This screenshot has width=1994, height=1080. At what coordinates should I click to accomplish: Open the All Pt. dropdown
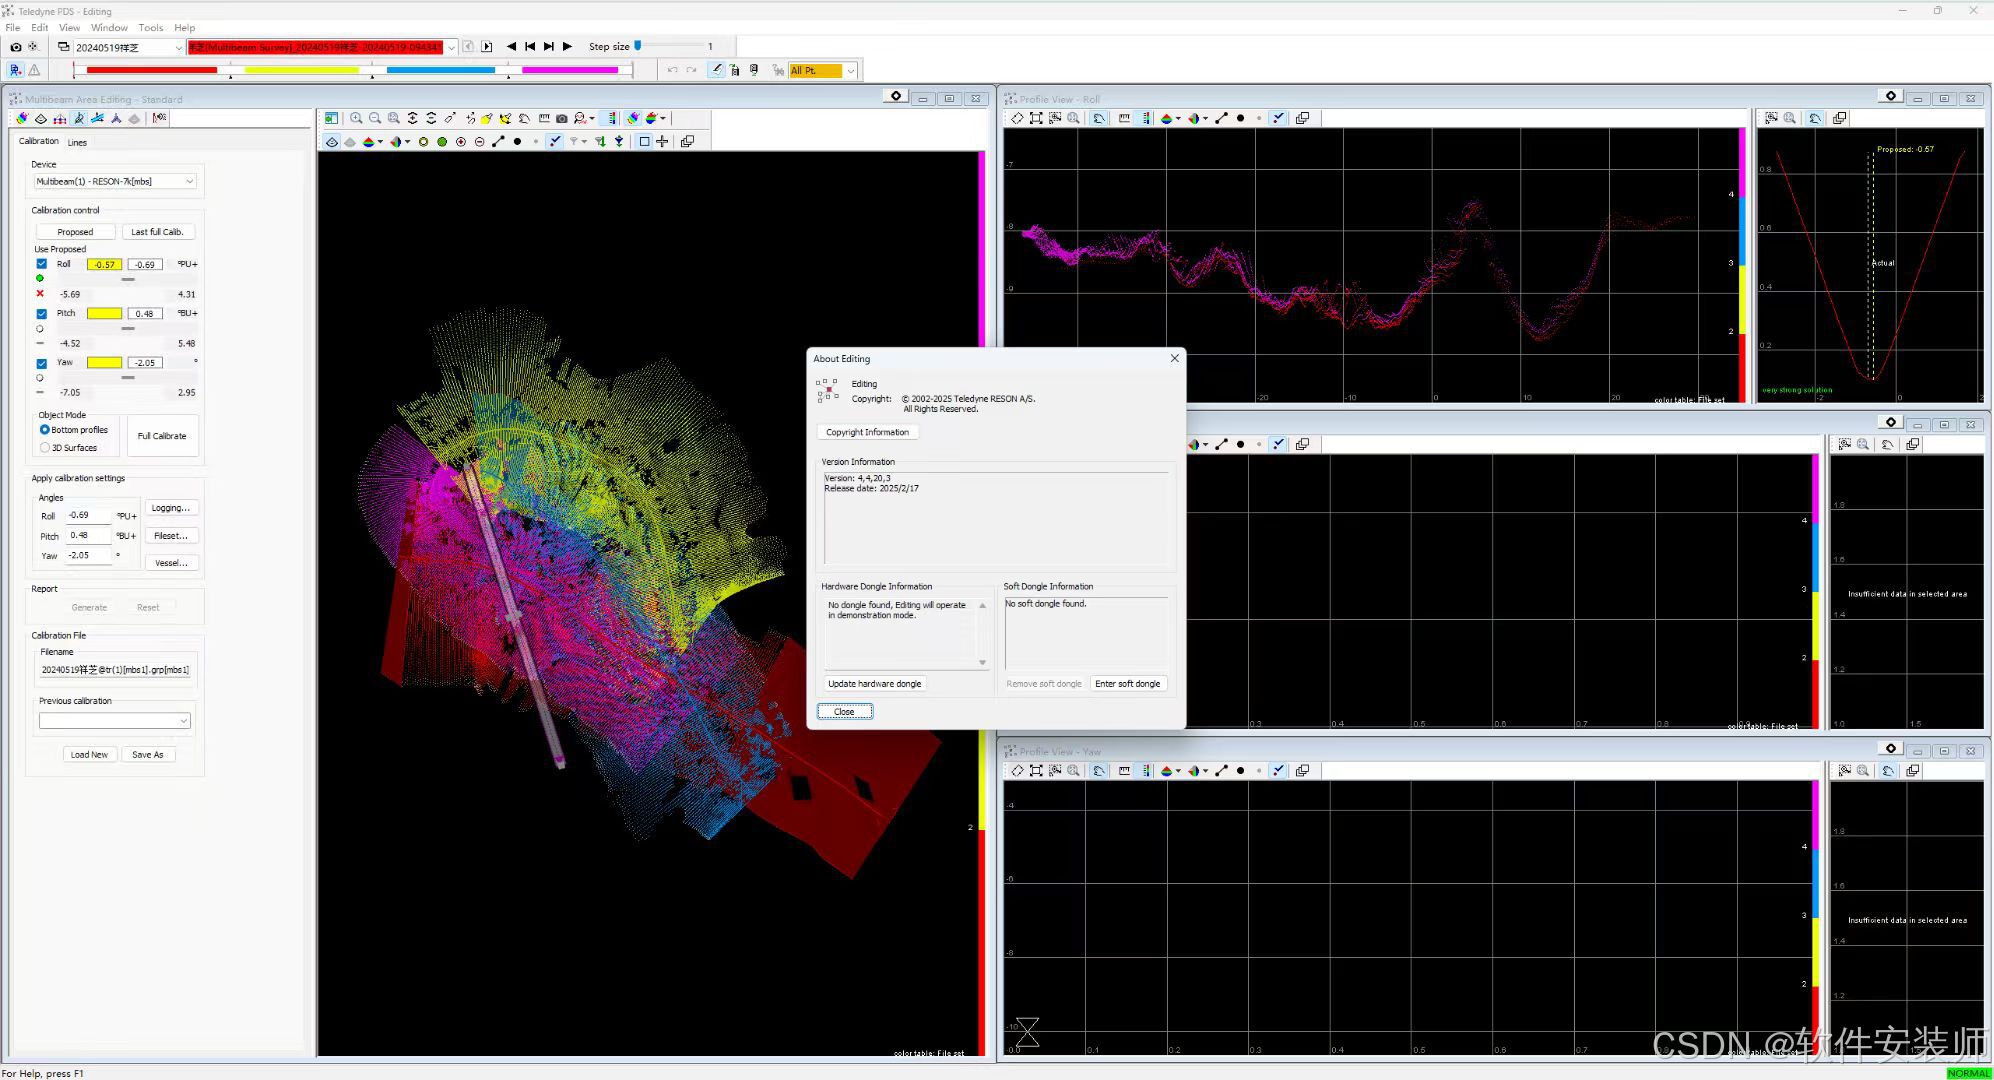[x=850, y=70]
